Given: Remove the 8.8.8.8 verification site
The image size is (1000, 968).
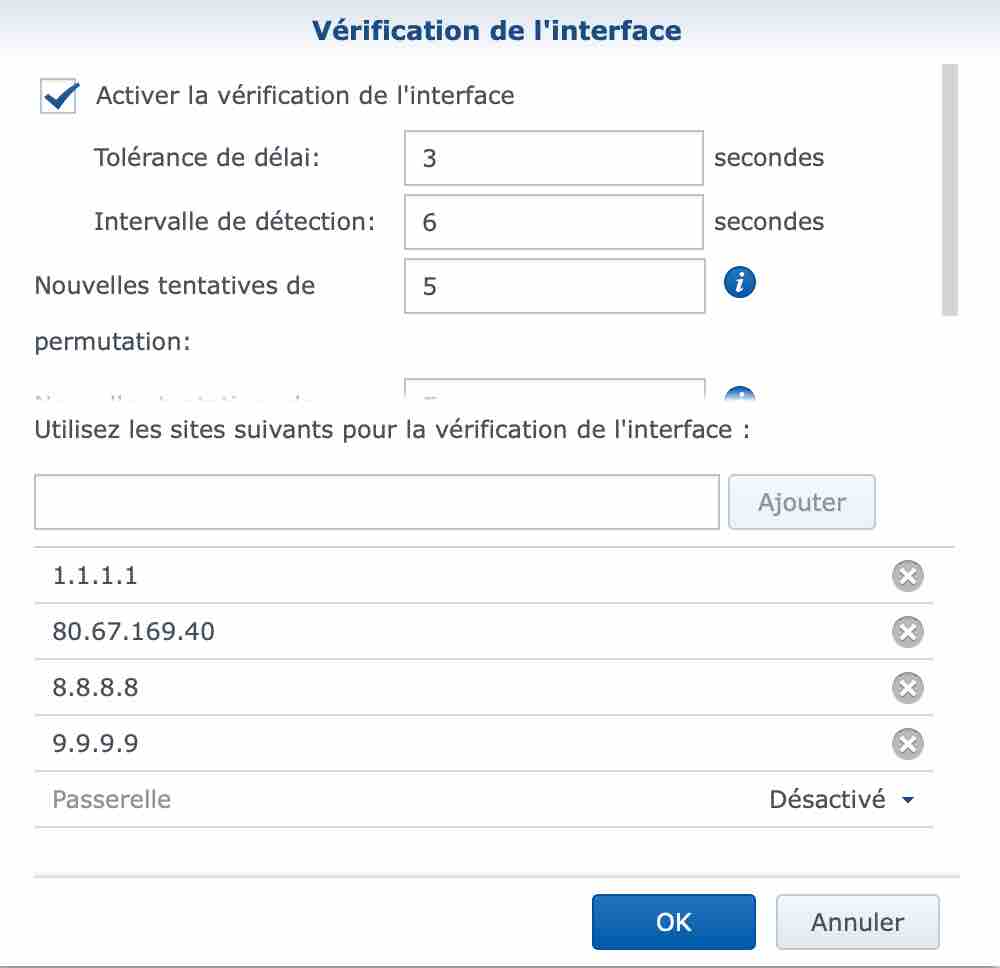Looking at the screenshot, I should 907,688.
